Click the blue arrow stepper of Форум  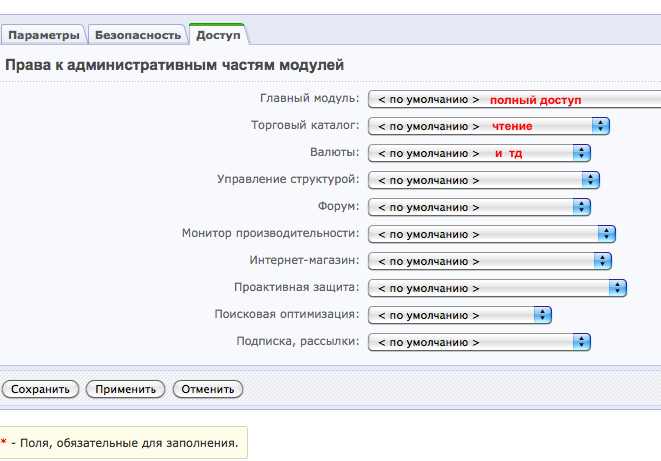pyautogui.click(x=582, y=207)
